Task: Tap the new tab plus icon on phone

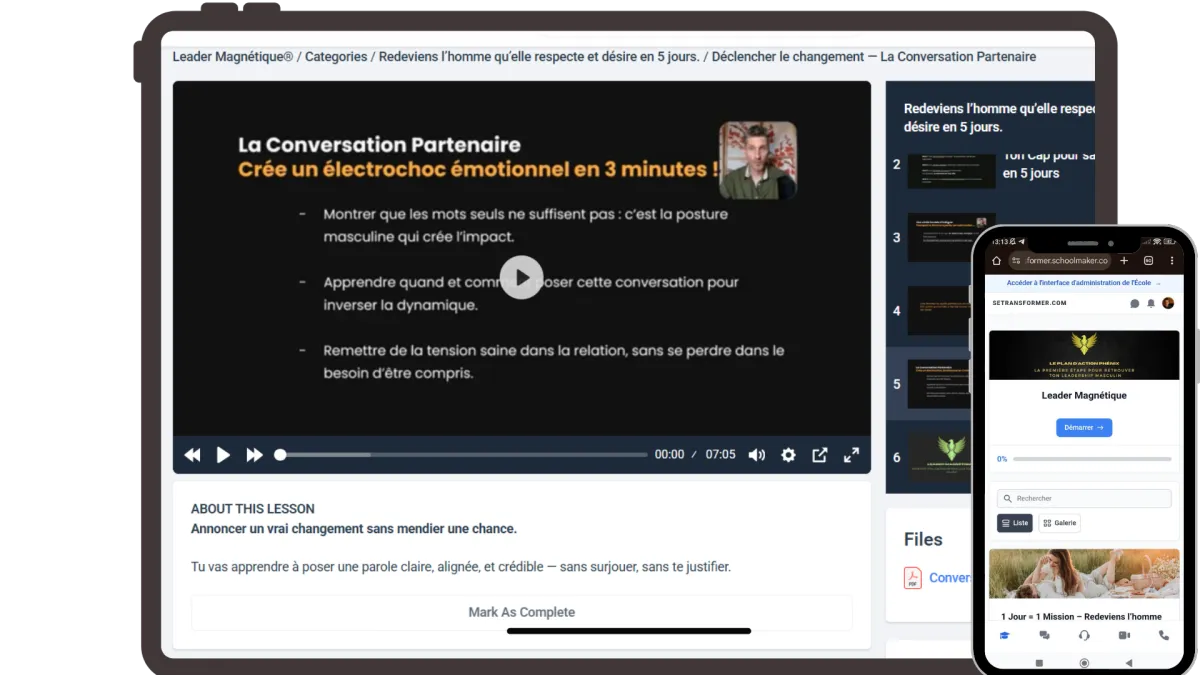Action: 1124,261
